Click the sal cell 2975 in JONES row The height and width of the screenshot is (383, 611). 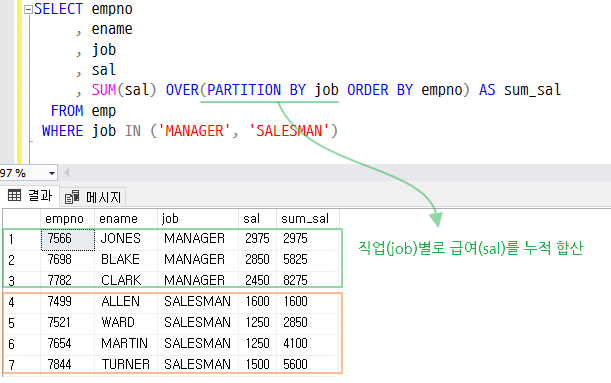257,239
